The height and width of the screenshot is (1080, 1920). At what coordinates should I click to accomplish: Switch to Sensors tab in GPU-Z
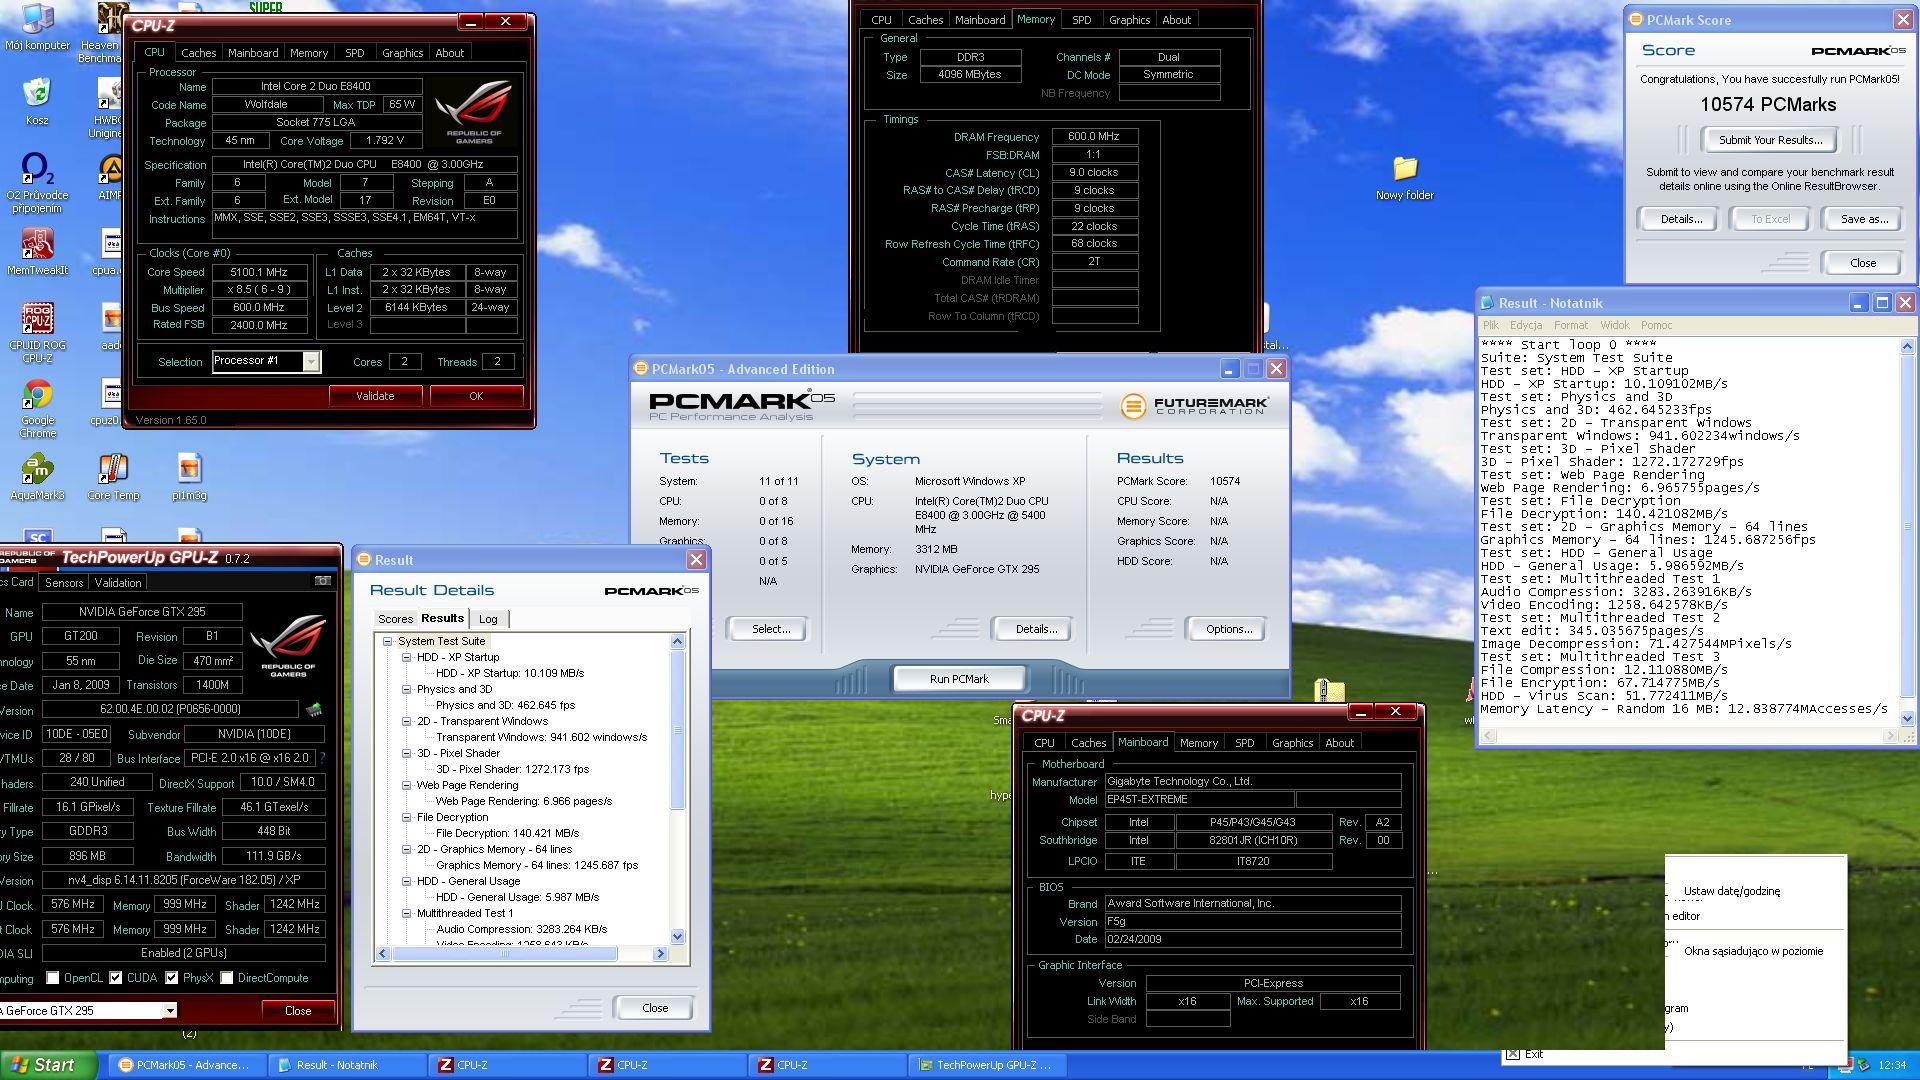(64, 582)
